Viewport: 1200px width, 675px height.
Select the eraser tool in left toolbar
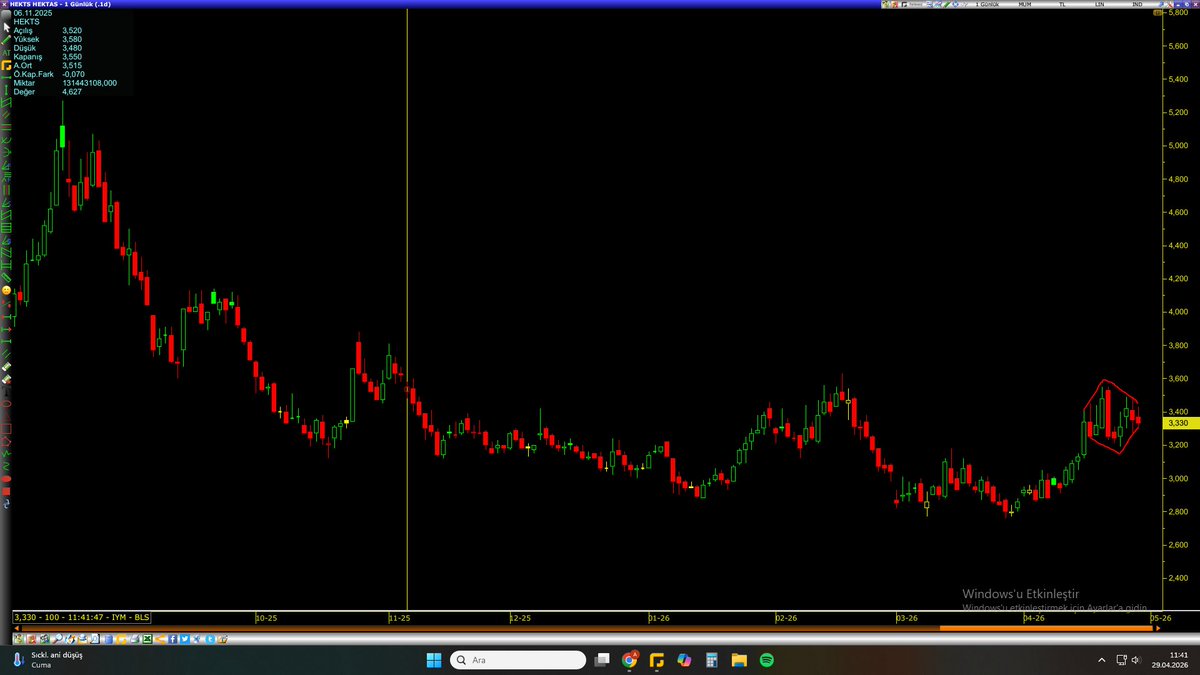pyautogui.click(x=6, y=367)
